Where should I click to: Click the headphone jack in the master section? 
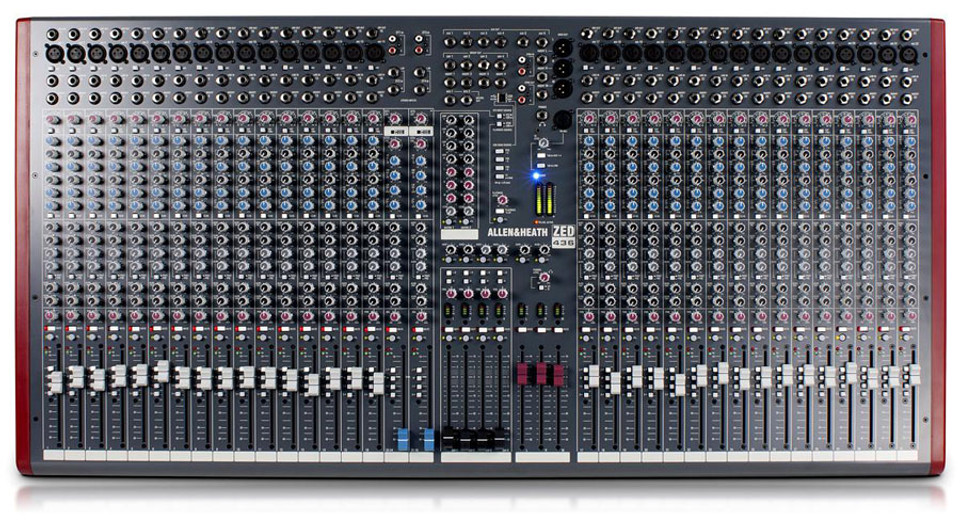[542, 114]
